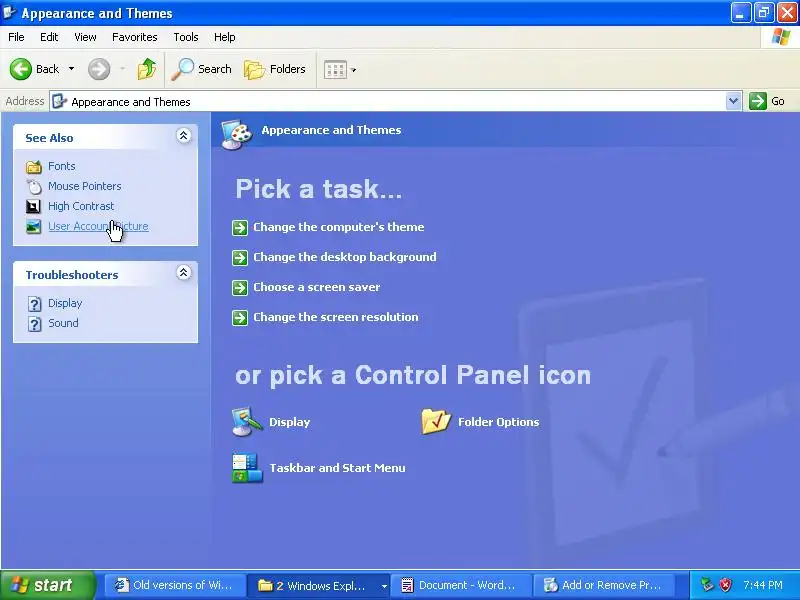Screen dimensions: 800x600
Task: Open the User Account Picture link
Action: tap(98, 226)
